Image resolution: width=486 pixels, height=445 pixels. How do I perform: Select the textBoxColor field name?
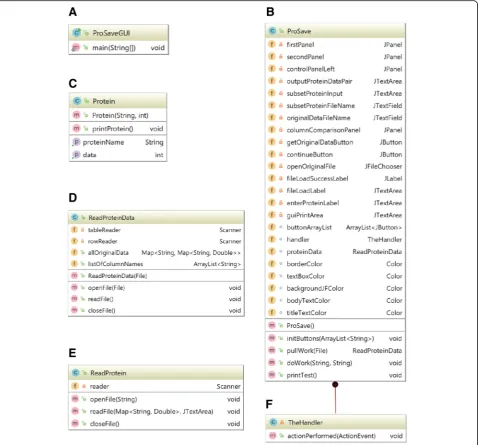pyautogui.click(x=305, y=276)
